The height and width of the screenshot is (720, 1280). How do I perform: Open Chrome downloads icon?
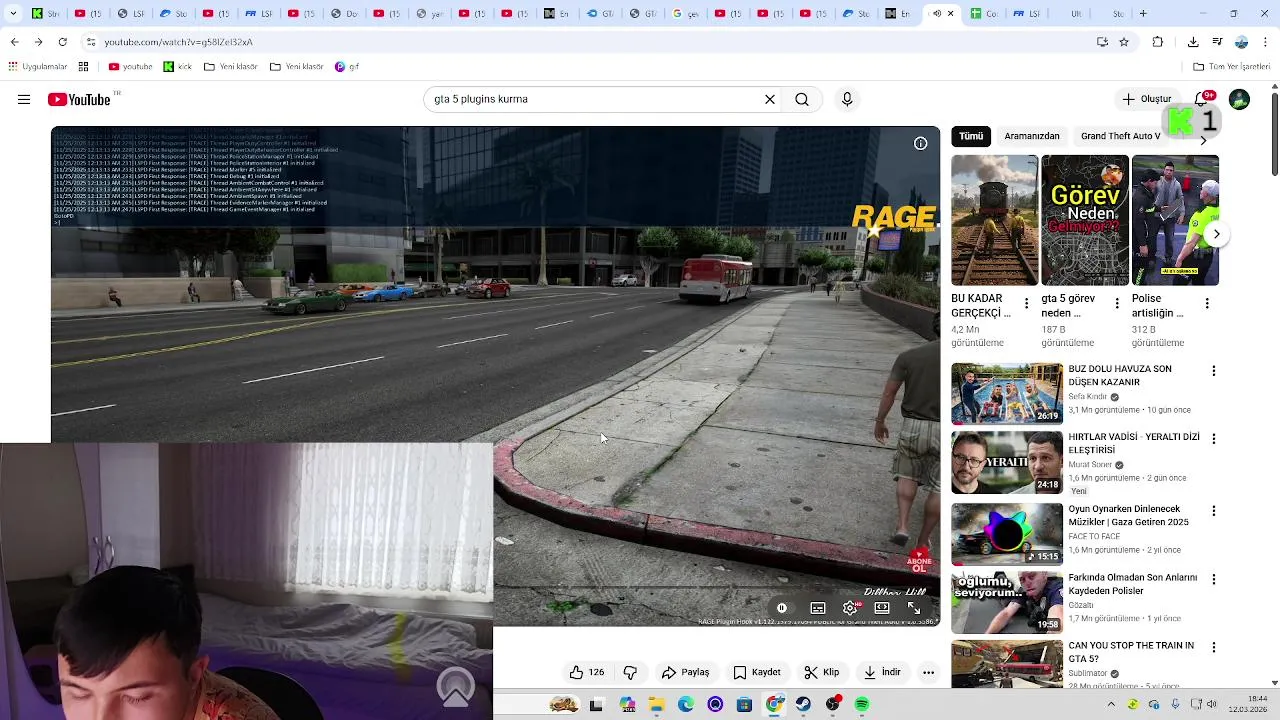point(1193,42)
